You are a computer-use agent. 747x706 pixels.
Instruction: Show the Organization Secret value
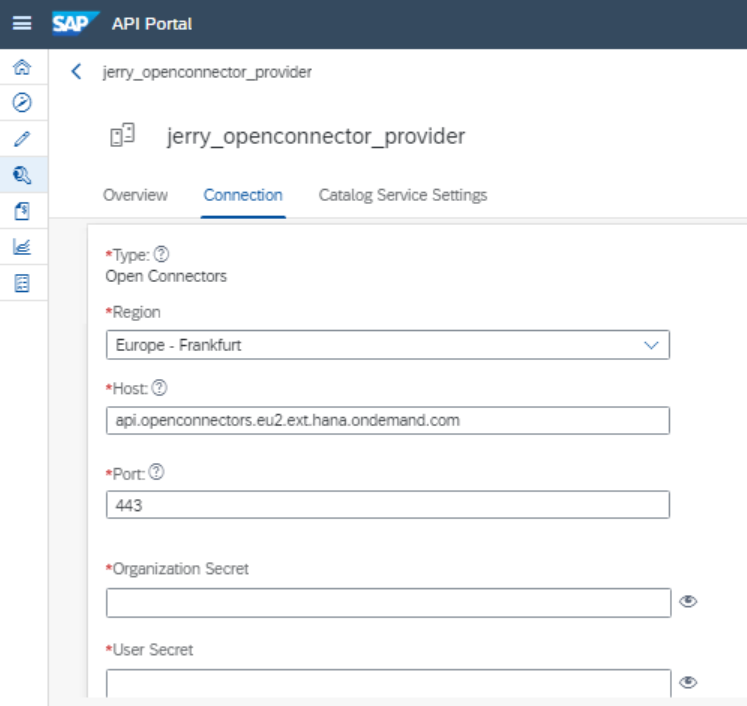688,601
